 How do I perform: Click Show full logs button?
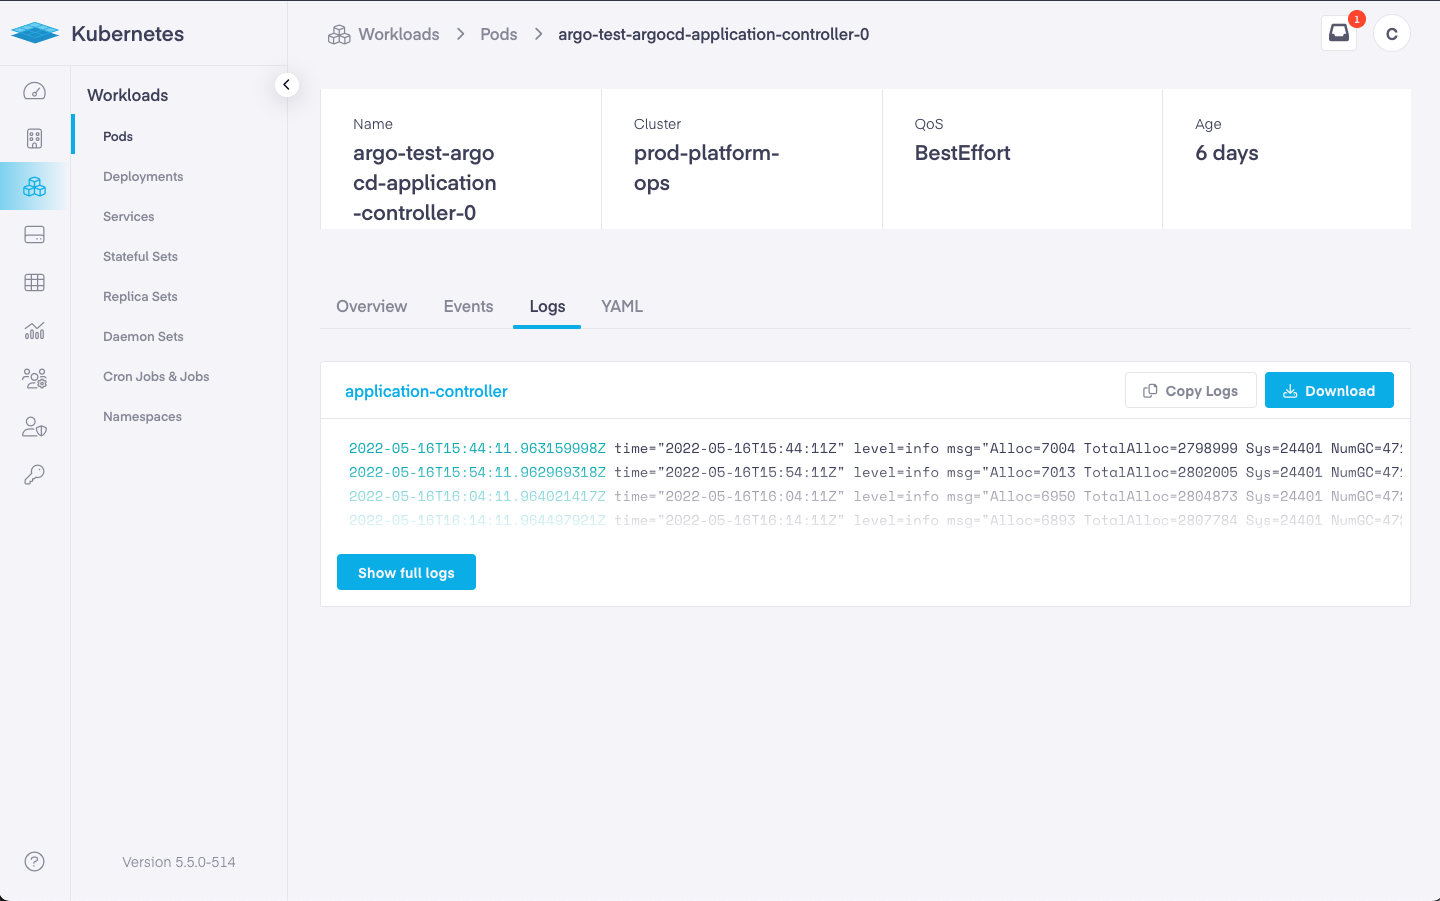tap(406, 573)
